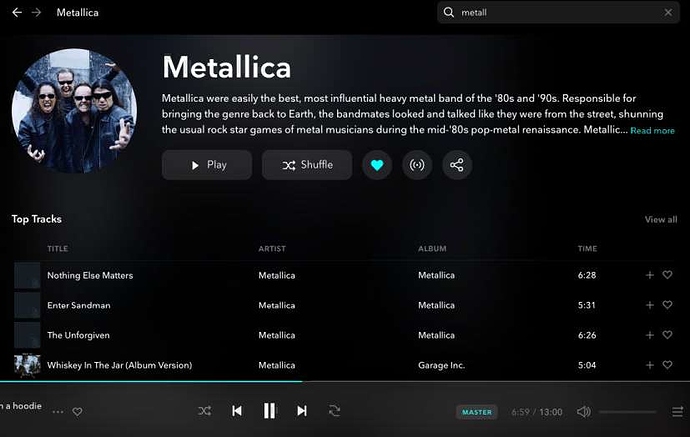Image resolution: width=690 pixels, height=437 pixels.
Task: Click Whiskey In The Jar album thumbnail
Action: point(27,365)
